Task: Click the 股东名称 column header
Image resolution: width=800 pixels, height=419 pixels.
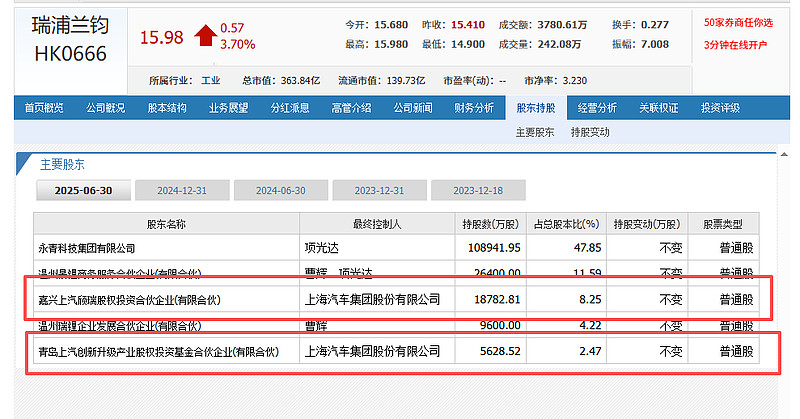Action: click(166, 224)
